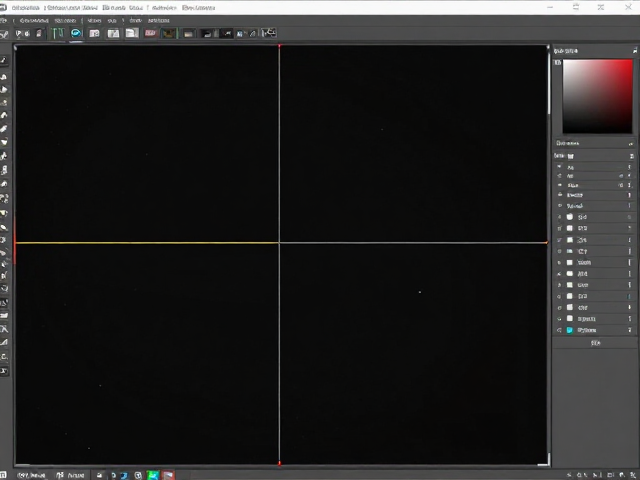Screen dimensions: 640x480
Task: Select the topmost tool in the left tool strip
Action: coord(4,60)
